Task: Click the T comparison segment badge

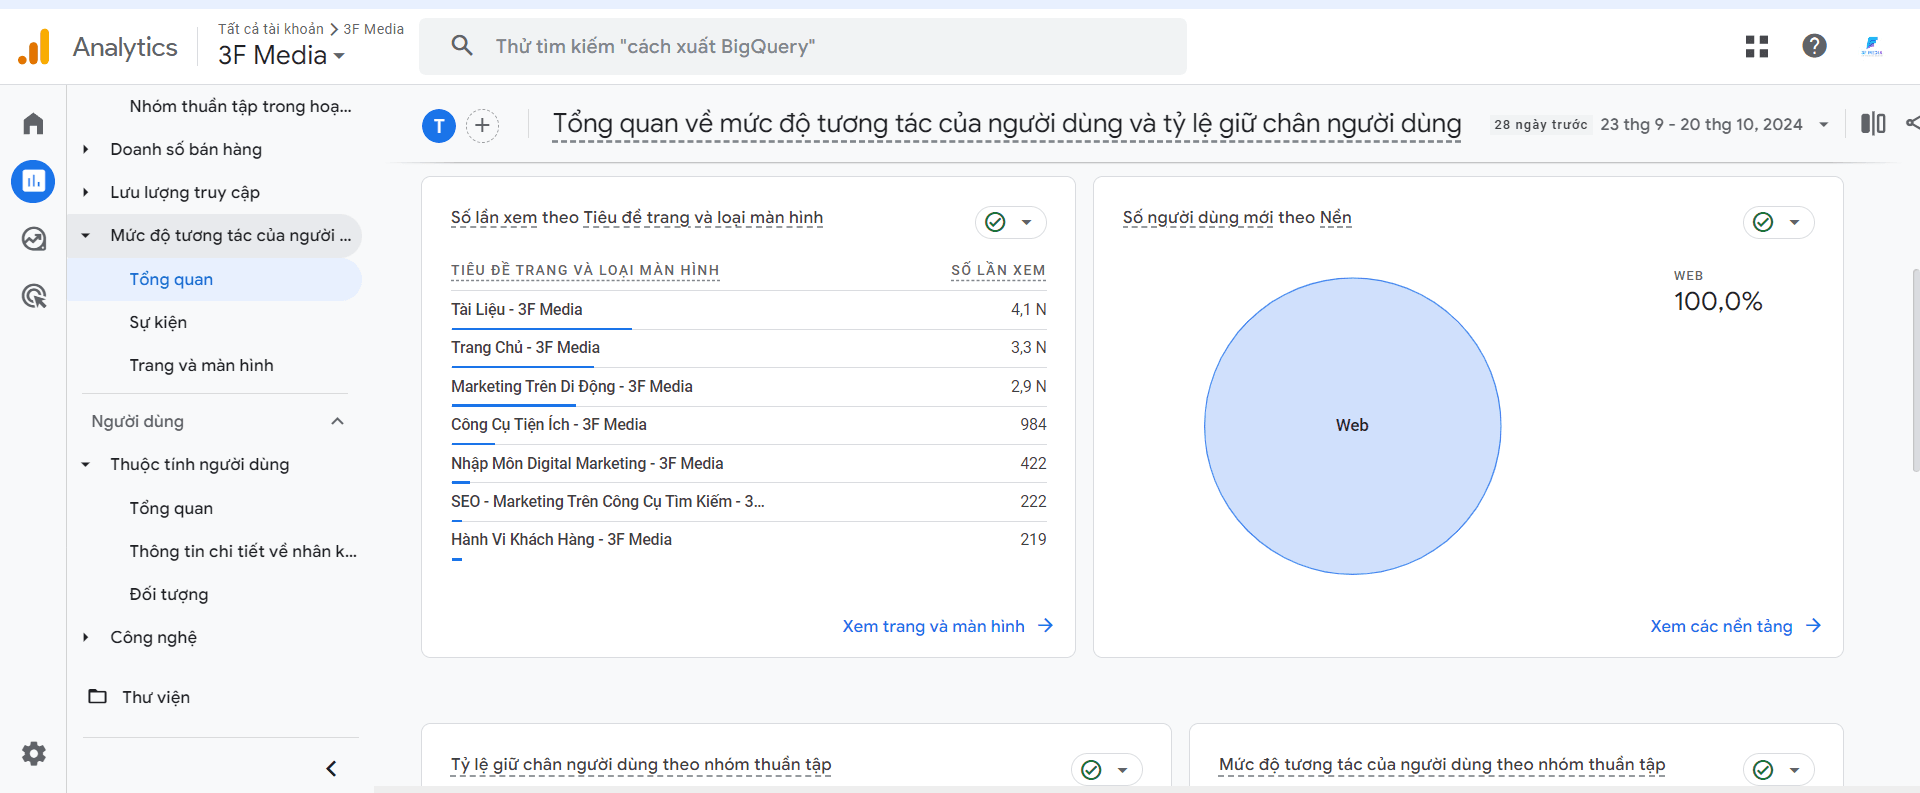Action: [439, 126]
